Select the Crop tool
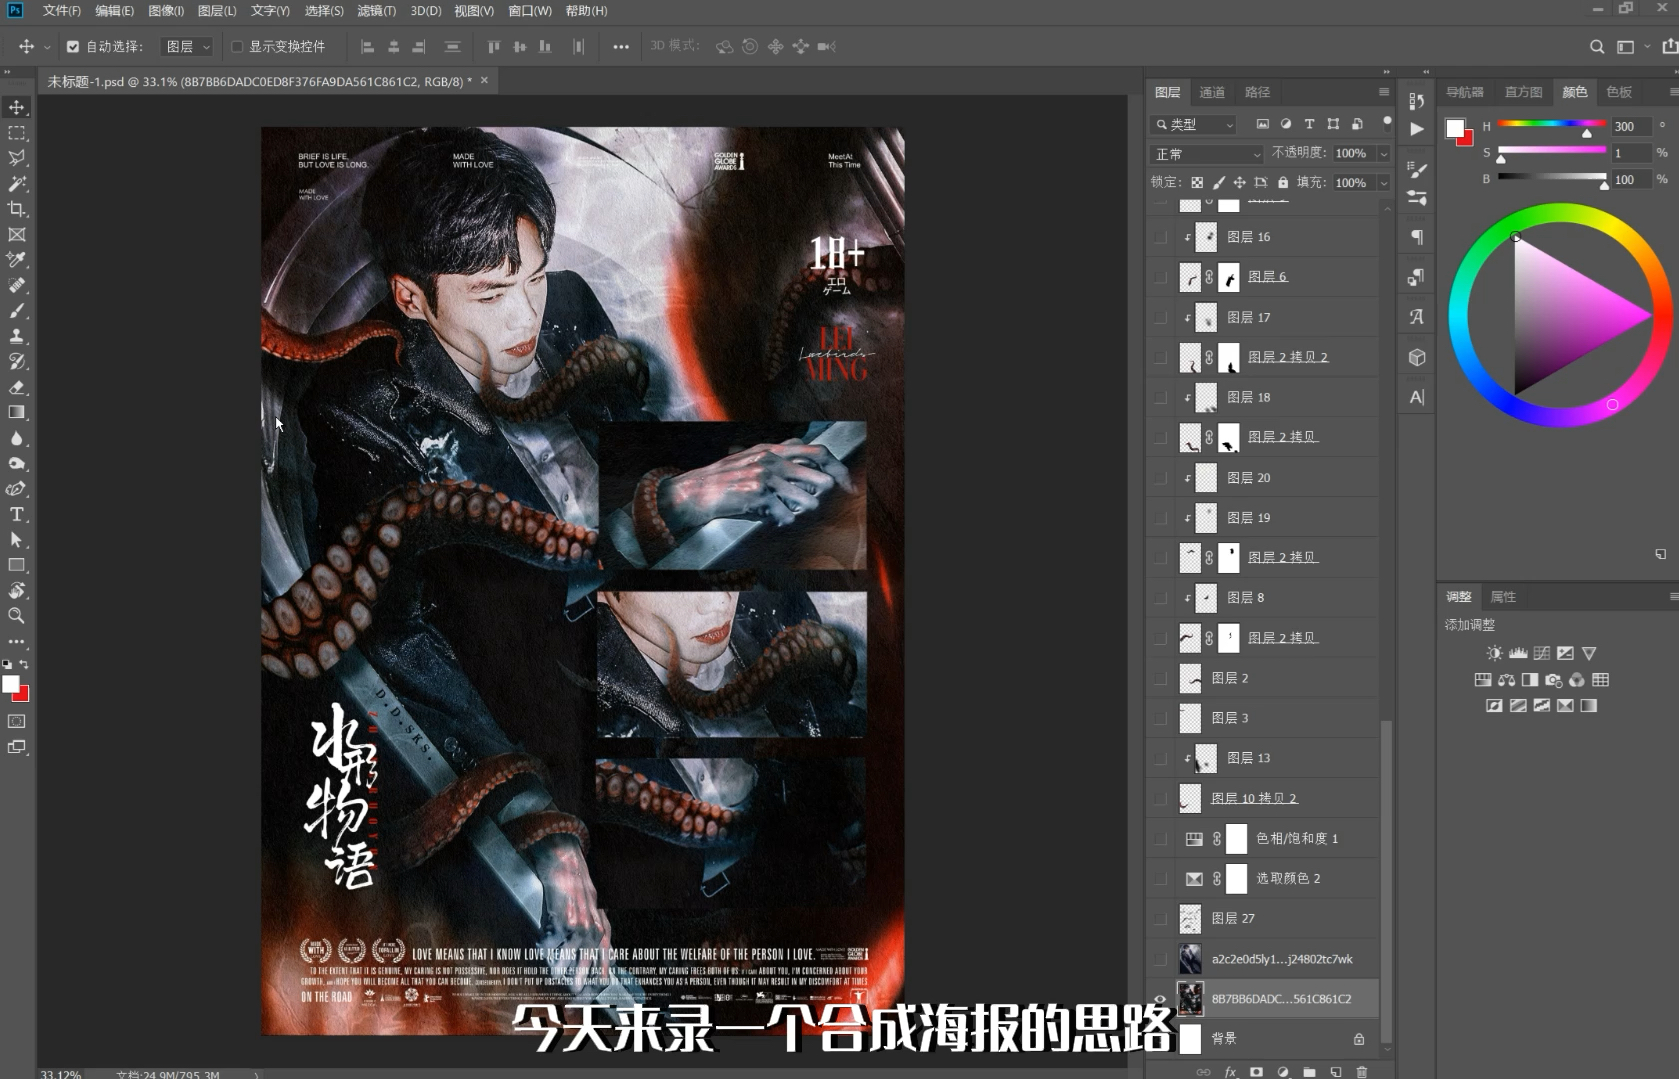Screen dimensions: 1679x1079 click(x=17, y=209)
